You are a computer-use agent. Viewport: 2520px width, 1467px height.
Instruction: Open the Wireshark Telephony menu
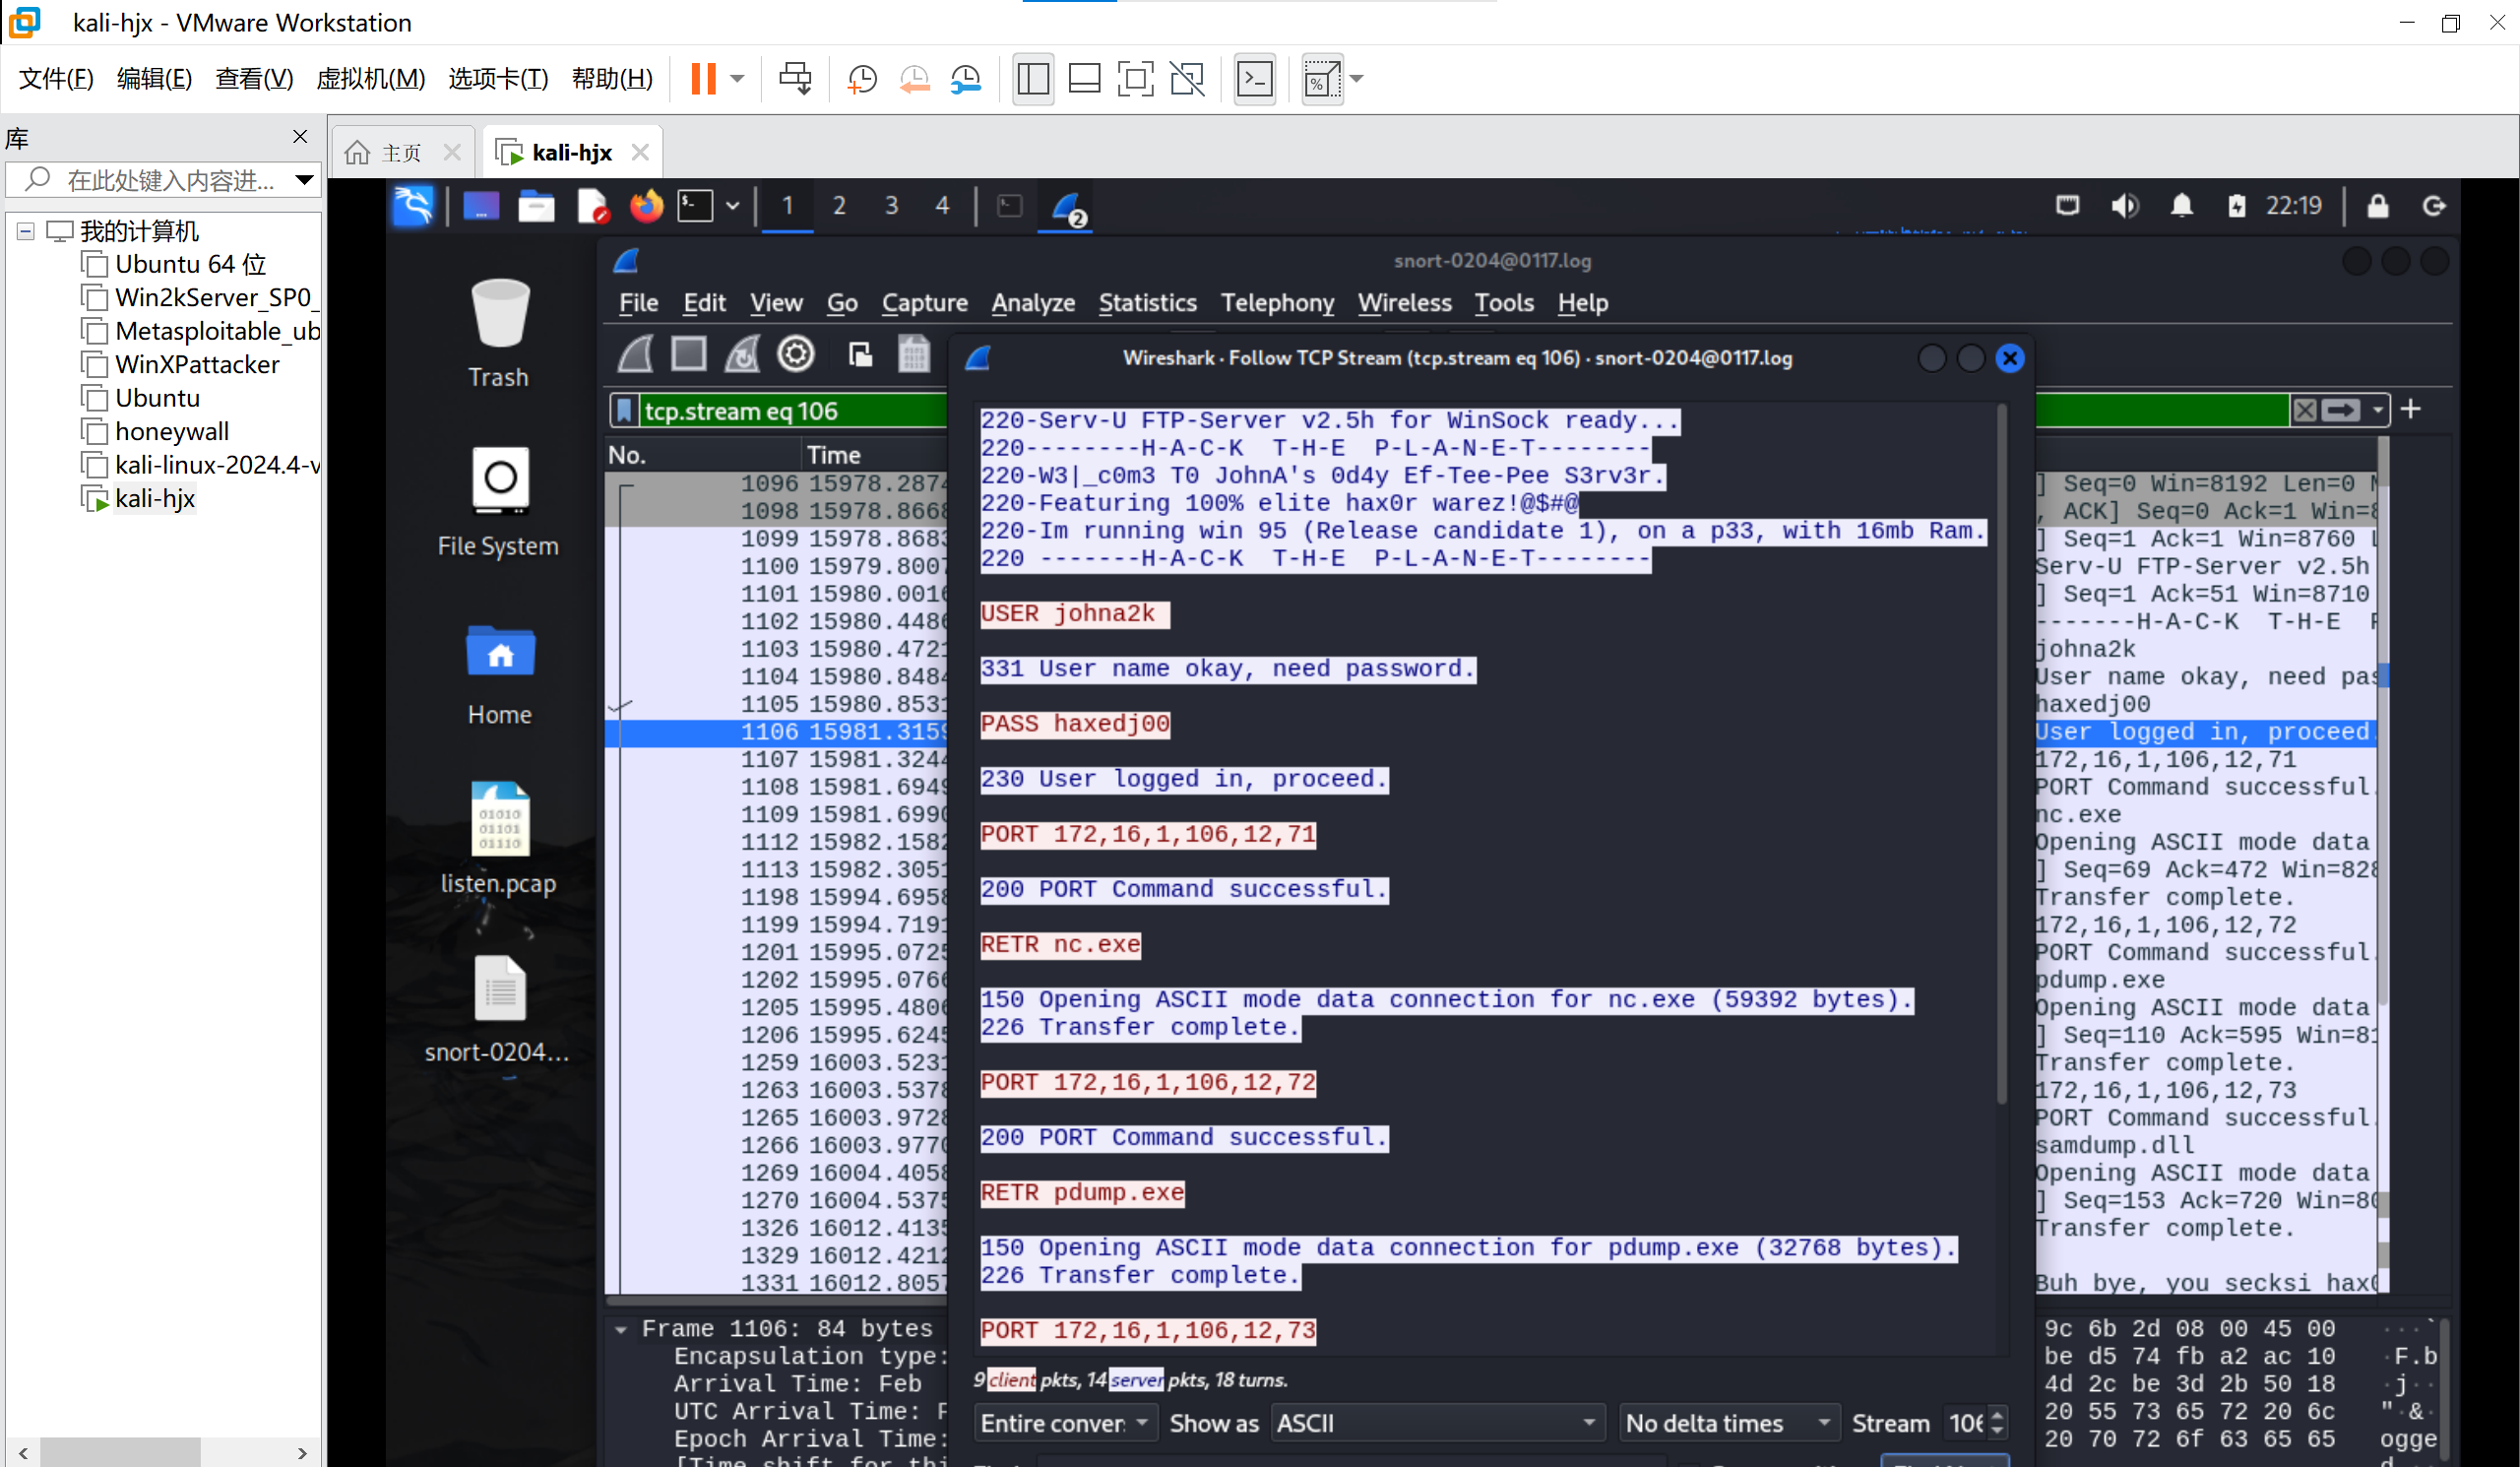coord(1277,303)
